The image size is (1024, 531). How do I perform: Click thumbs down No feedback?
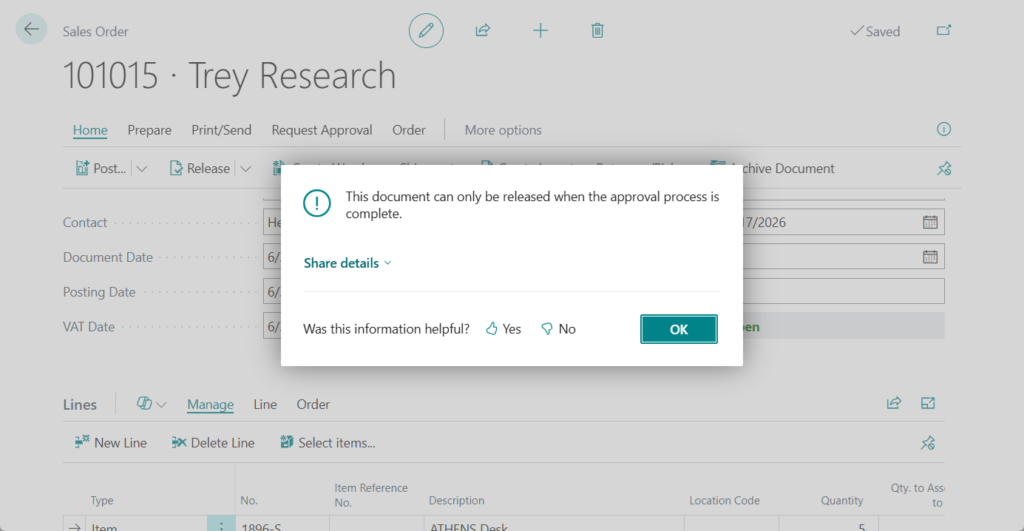[558, 329]
